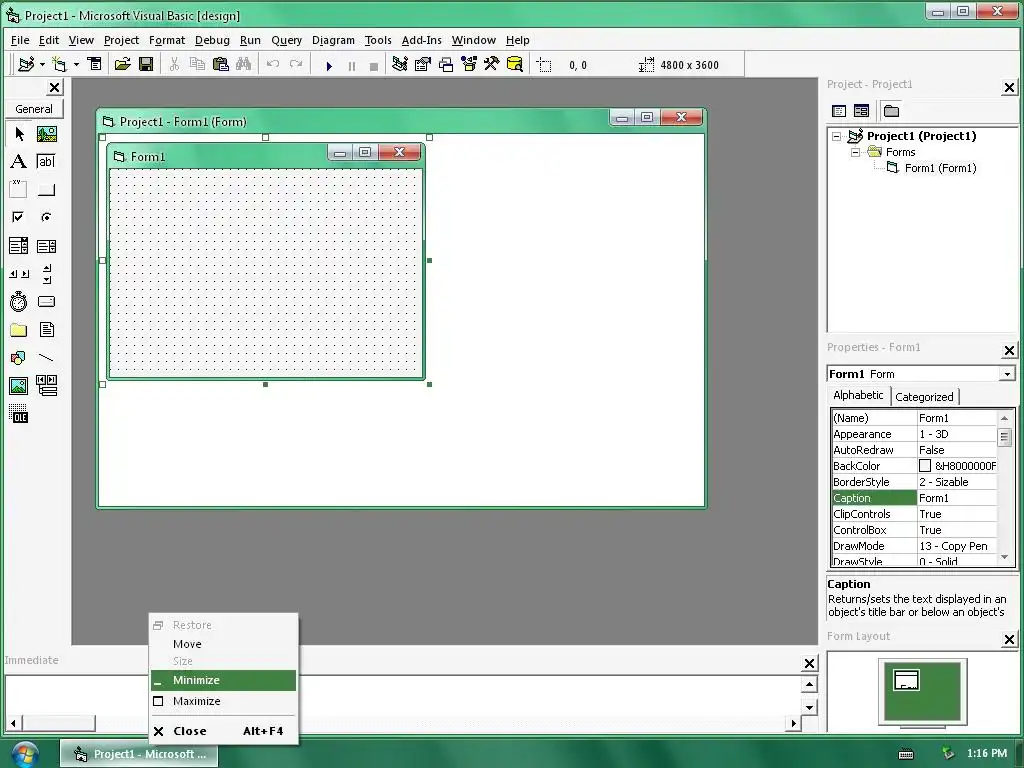Select the ListBox control in the toolbox
Image resolution: width=1024 pixels, height=768 pixels.
click(46, 246)
